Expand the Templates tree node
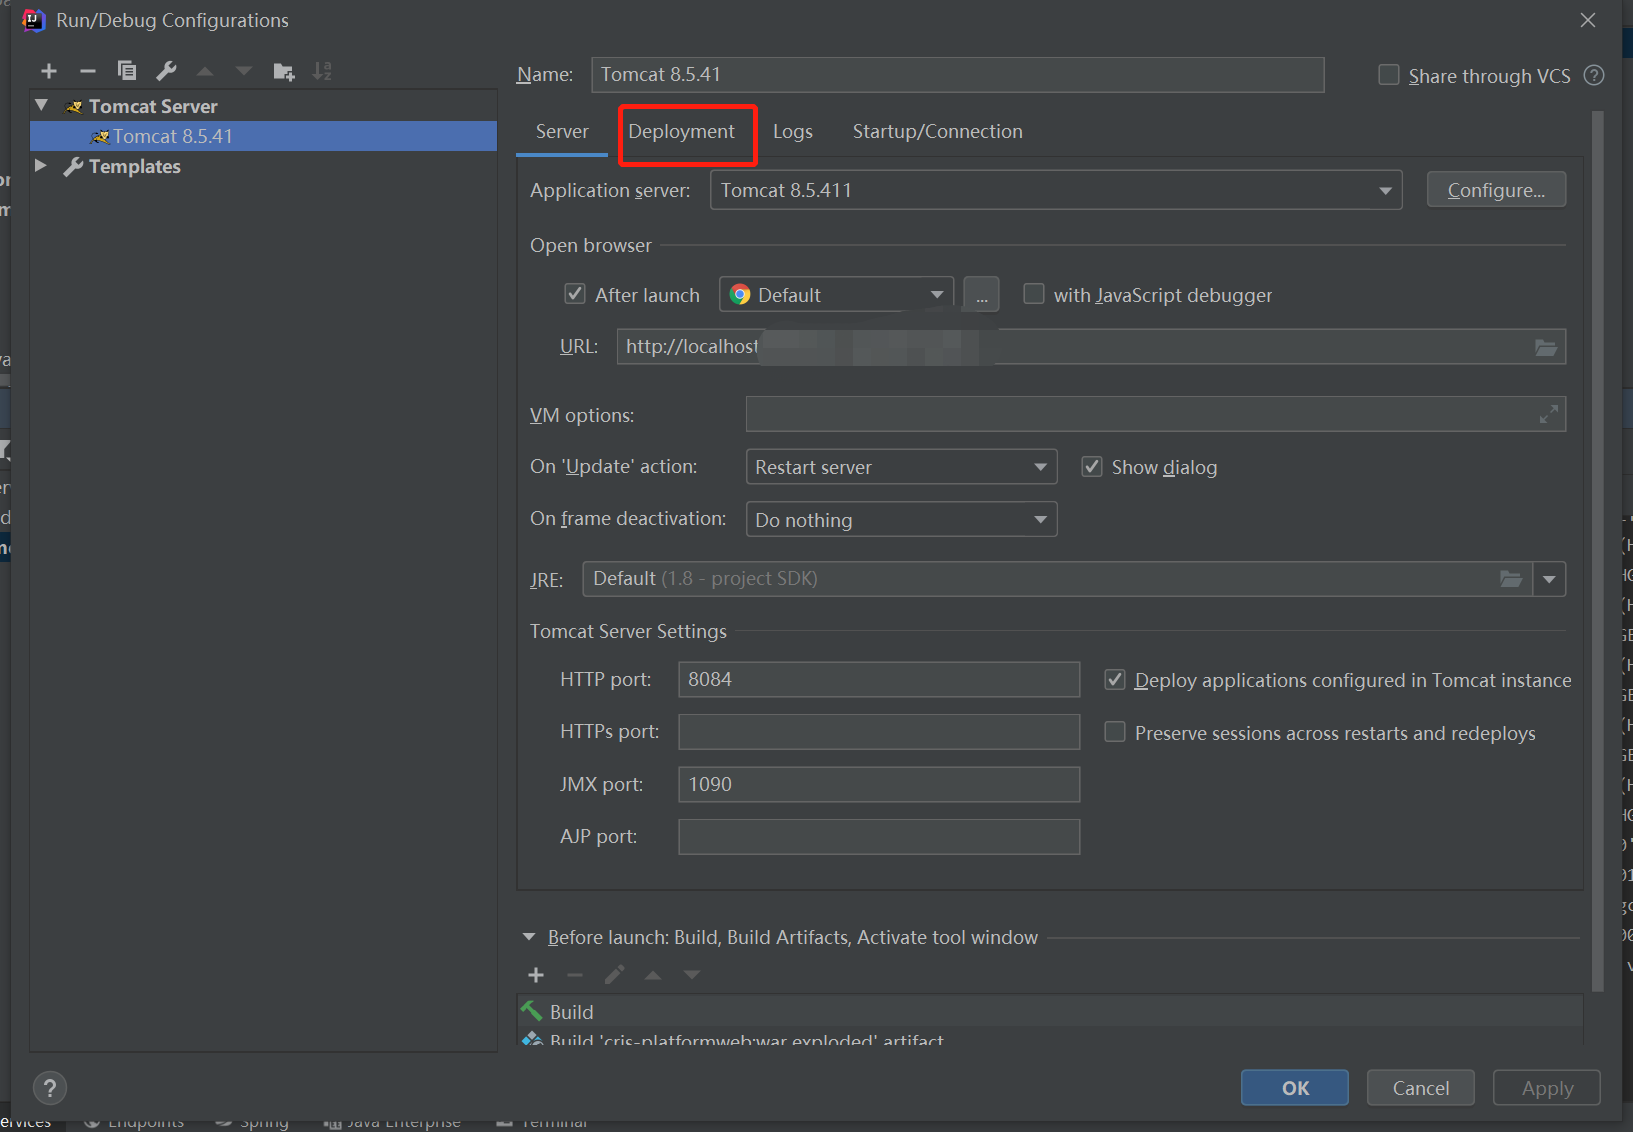The width and height of the screenshot is (1633, 1132). (x=41, y=166)
